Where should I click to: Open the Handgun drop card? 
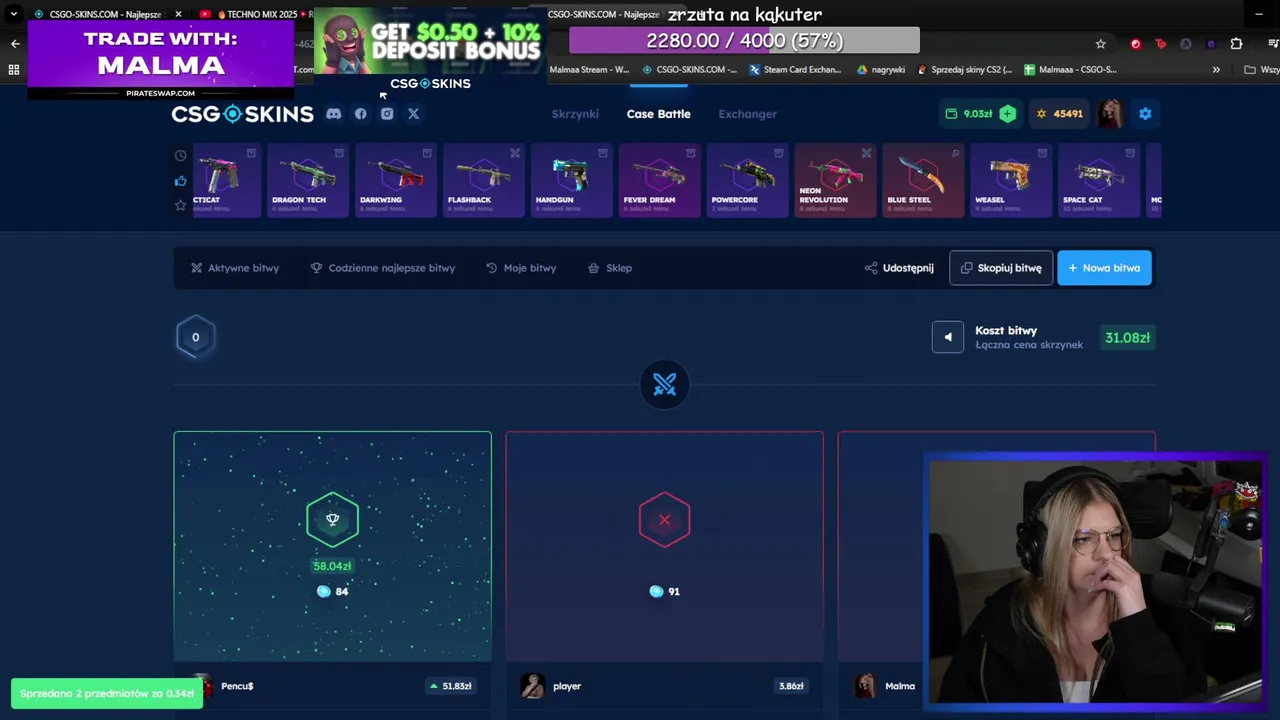(x=571, y=180)
